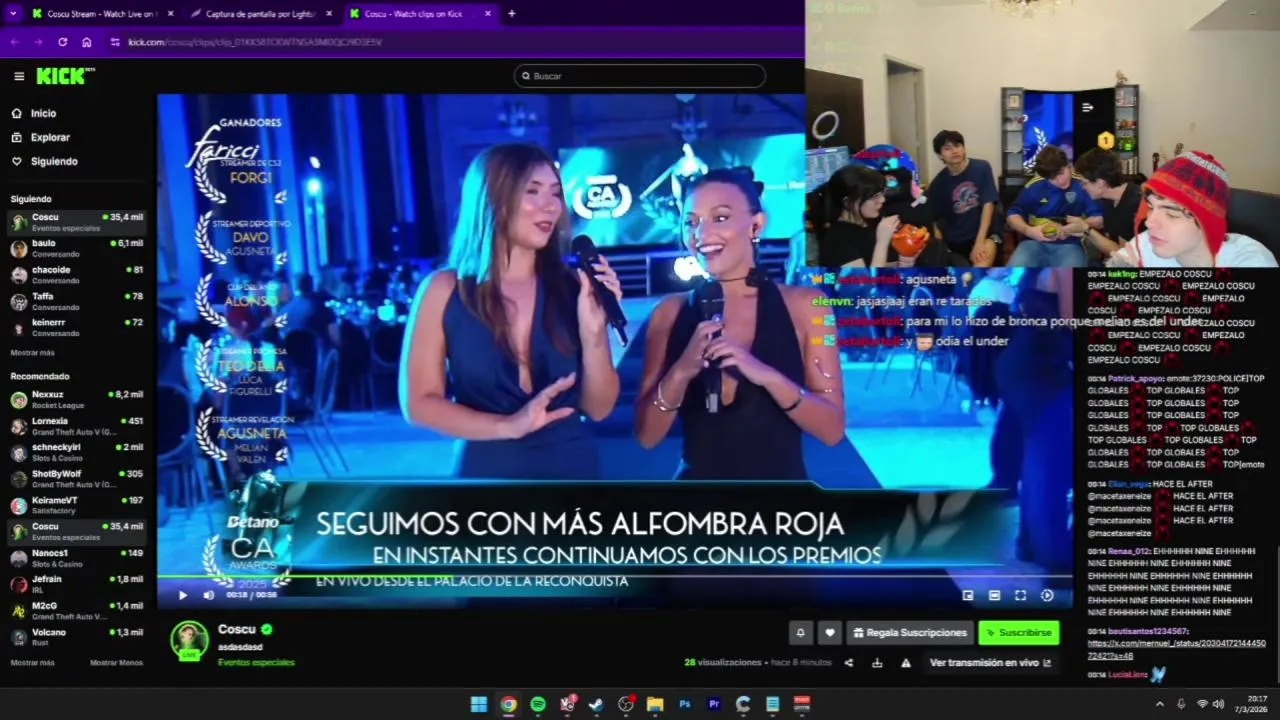Click Regala Suscripciones button
1280x720 pixels.
(910, 632)
